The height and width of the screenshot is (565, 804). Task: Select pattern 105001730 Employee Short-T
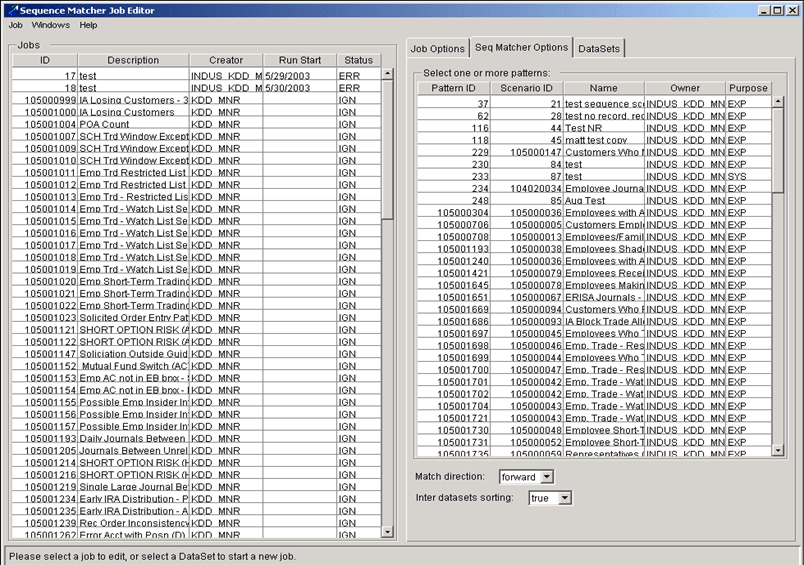click(x=594, y=430)
